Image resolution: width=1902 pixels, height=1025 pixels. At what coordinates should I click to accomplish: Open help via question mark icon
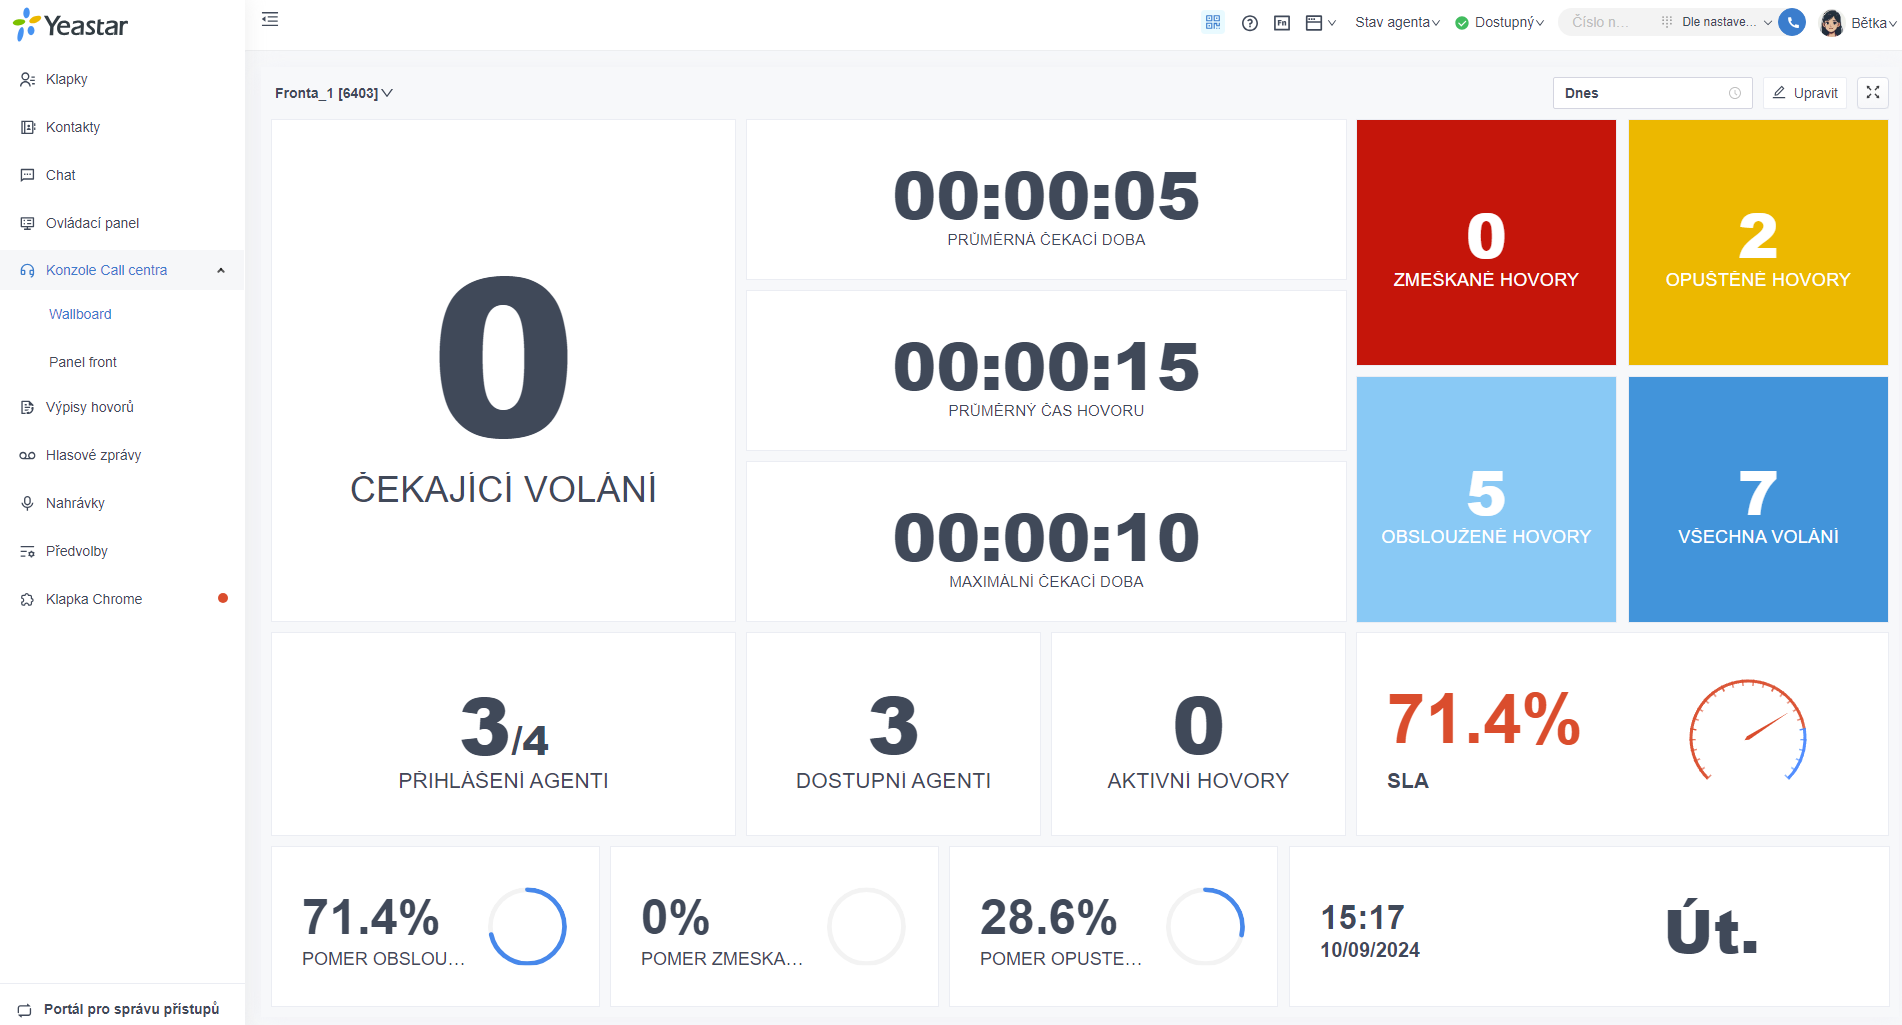click(x=1250, y=23)
